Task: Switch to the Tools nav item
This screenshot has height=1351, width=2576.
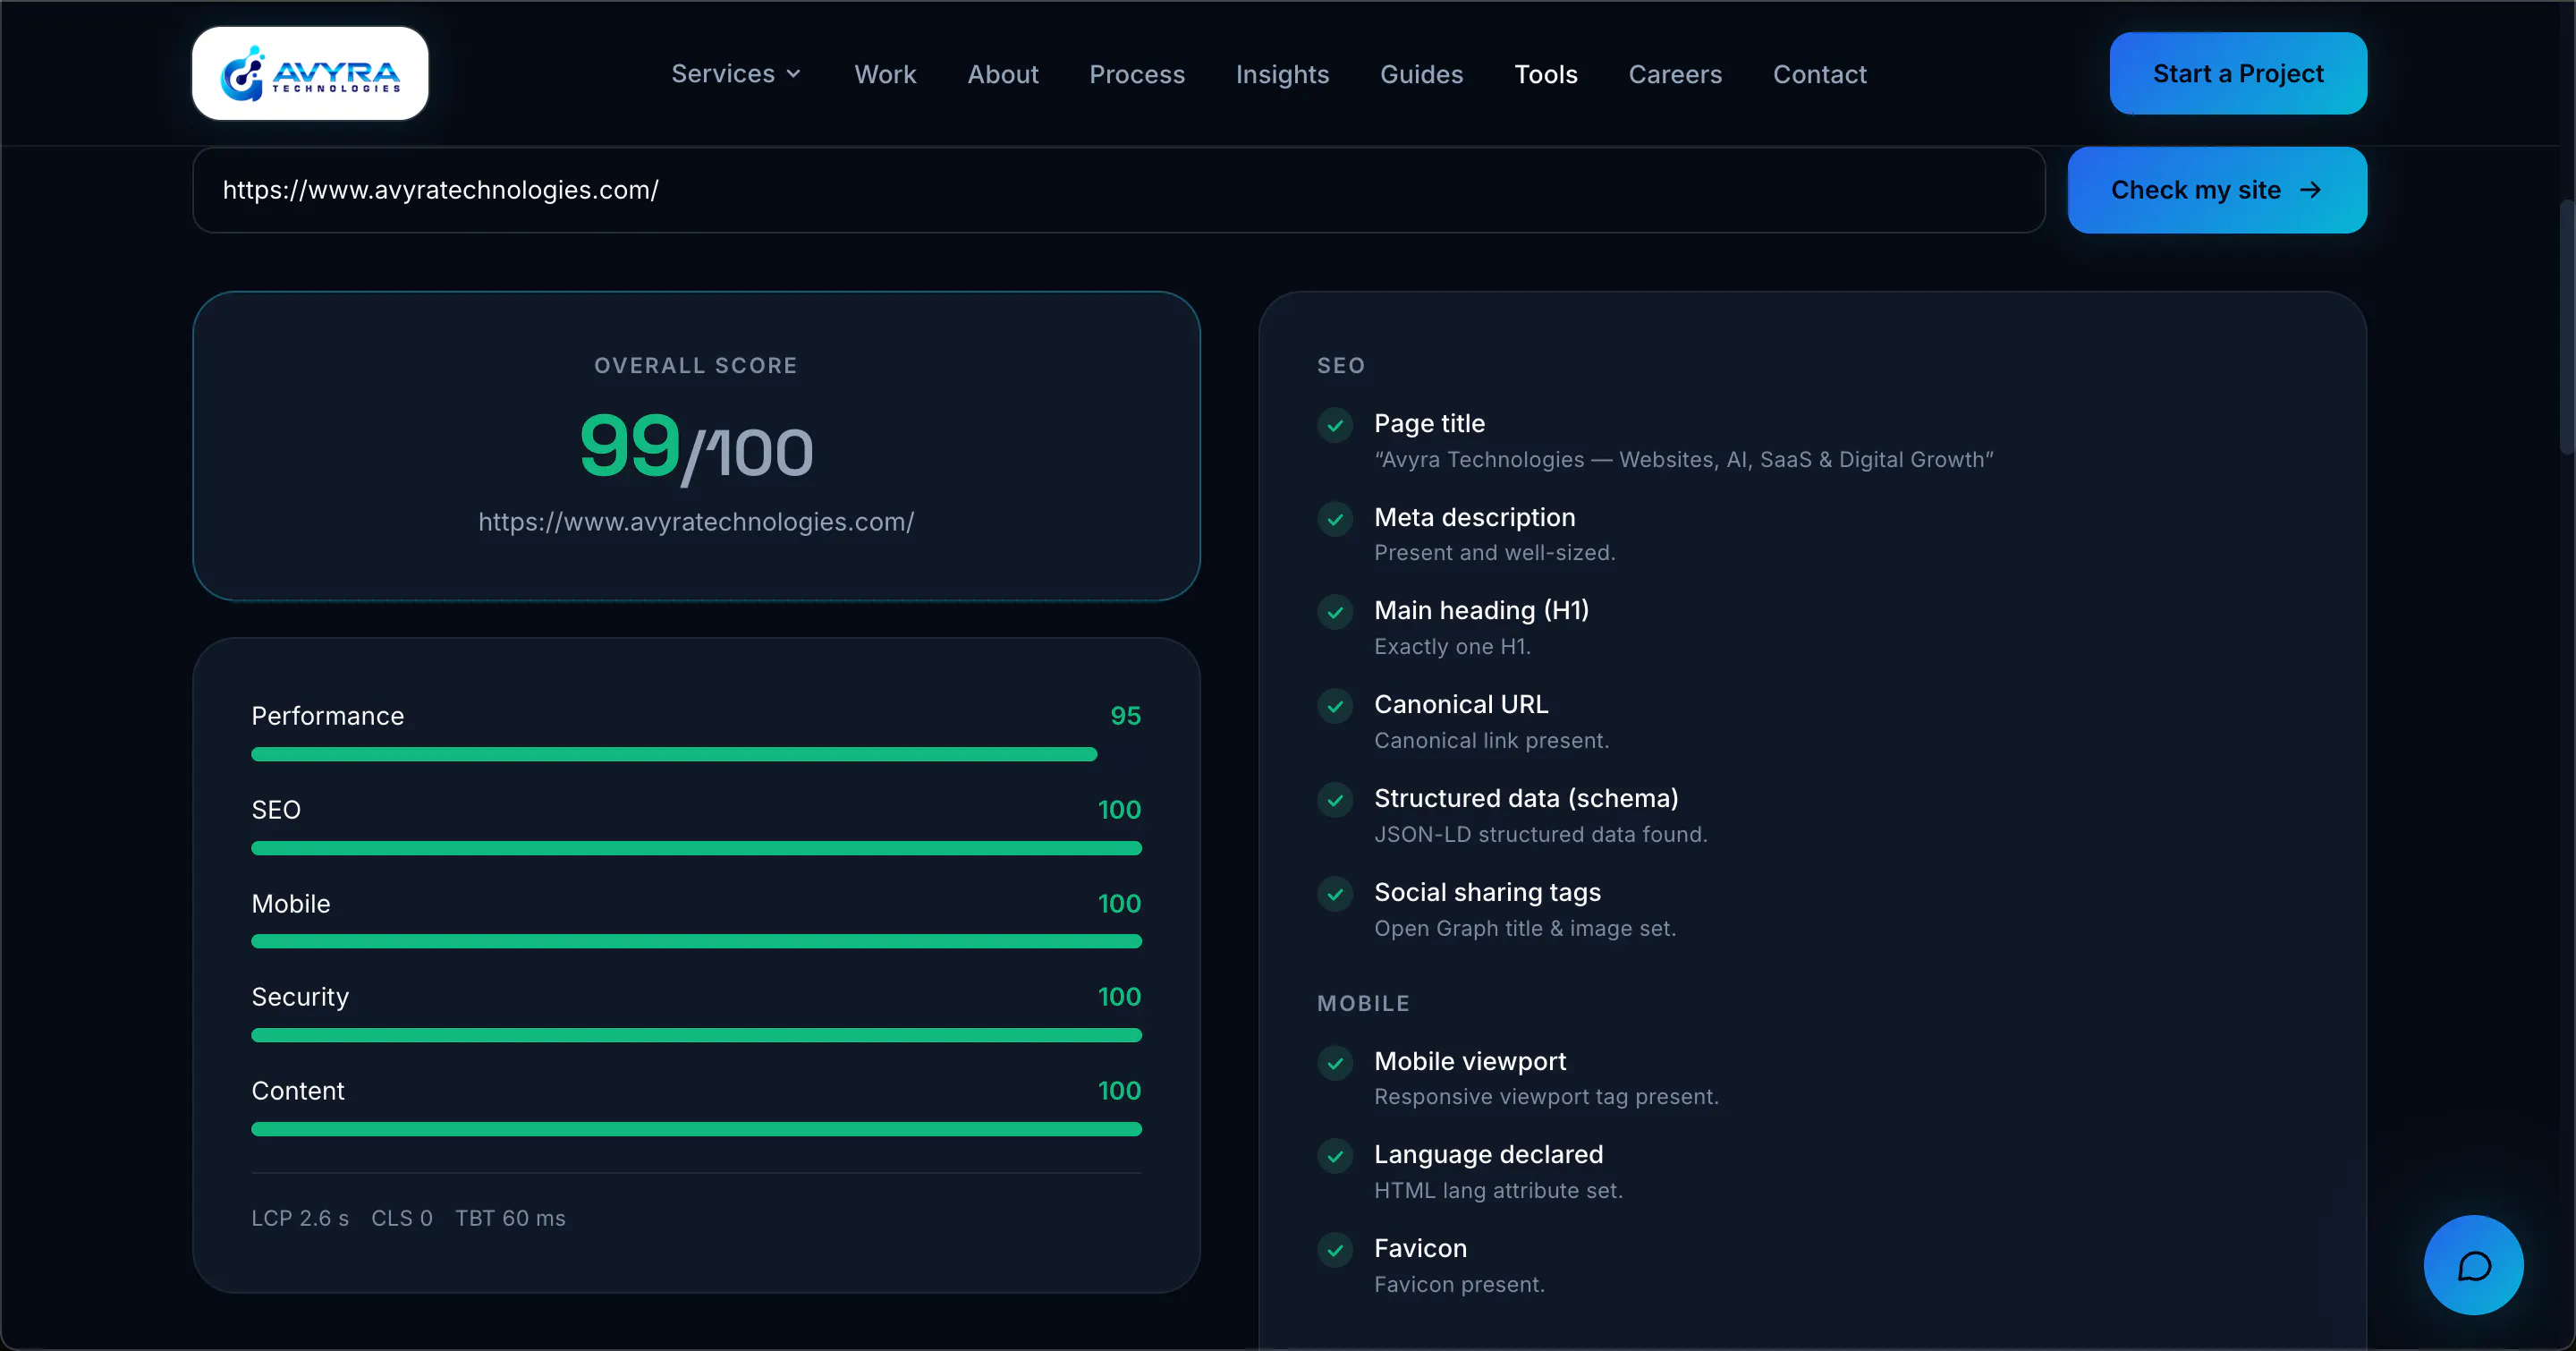Action: (1546, 74)
